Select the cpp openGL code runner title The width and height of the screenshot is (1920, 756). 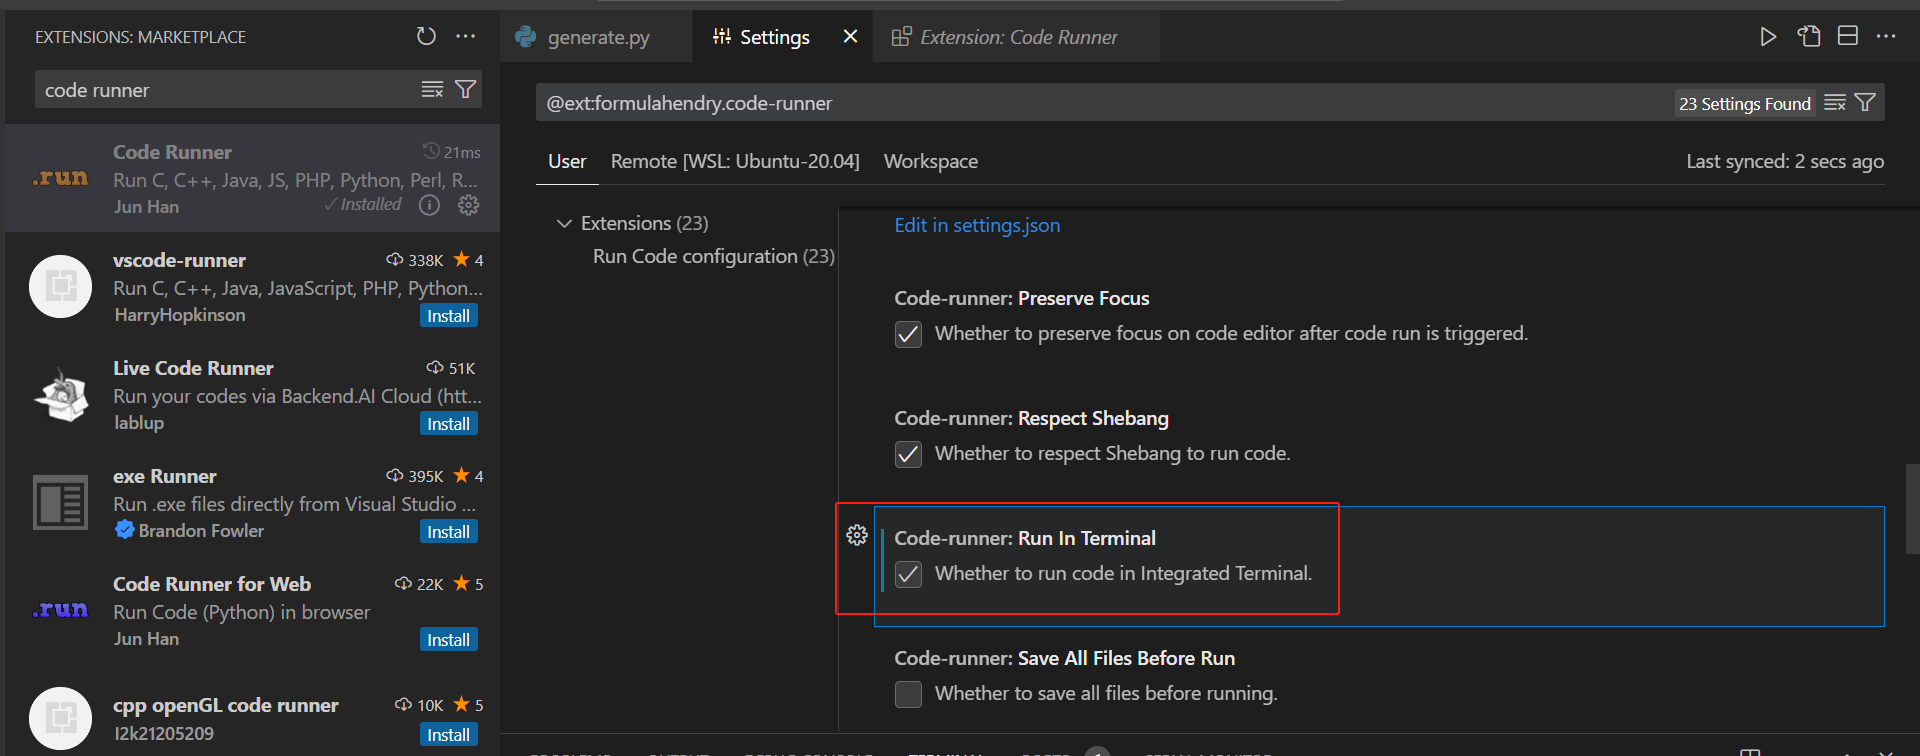pyautogui.click(x=225, y=705)
